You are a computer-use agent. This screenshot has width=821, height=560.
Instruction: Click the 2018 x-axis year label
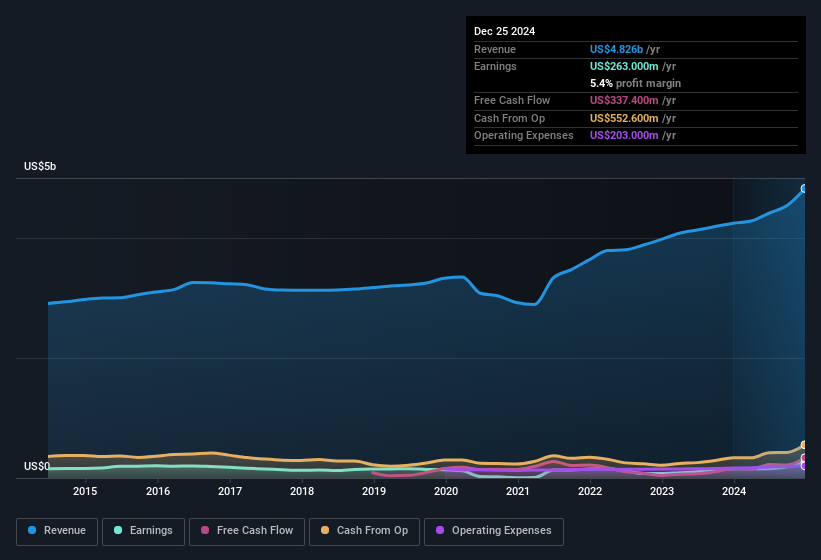[302, 491]
